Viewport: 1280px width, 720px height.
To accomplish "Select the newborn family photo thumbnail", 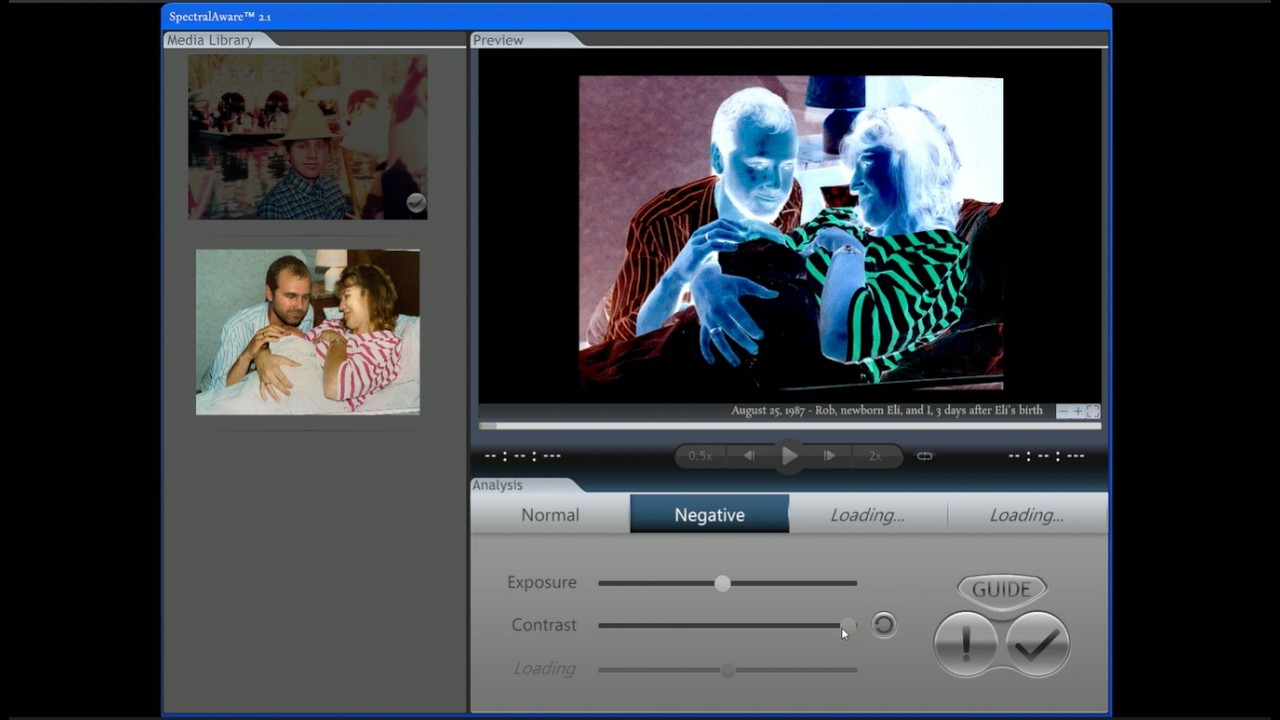I will 308,332.
